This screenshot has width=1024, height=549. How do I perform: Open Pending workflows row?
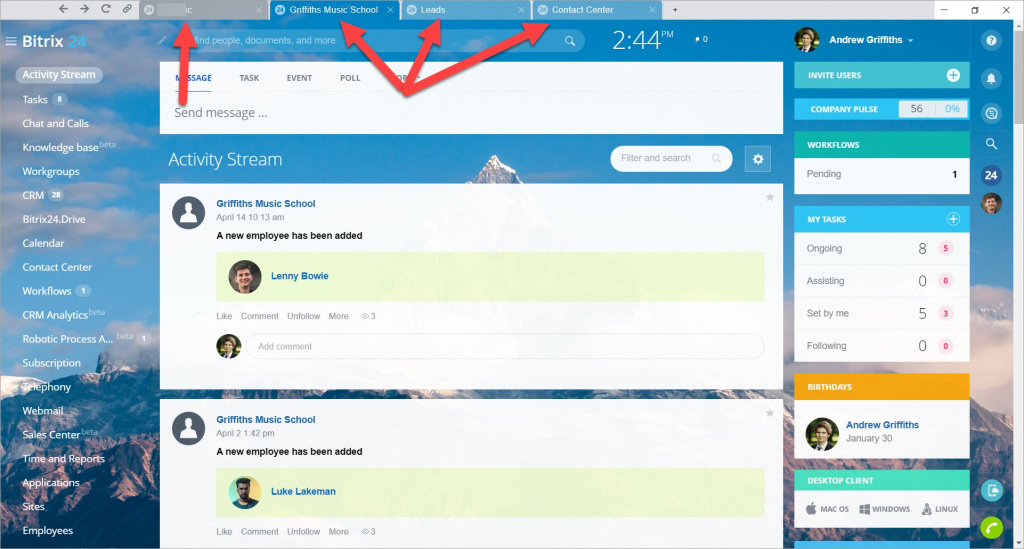tap(882, 174)
